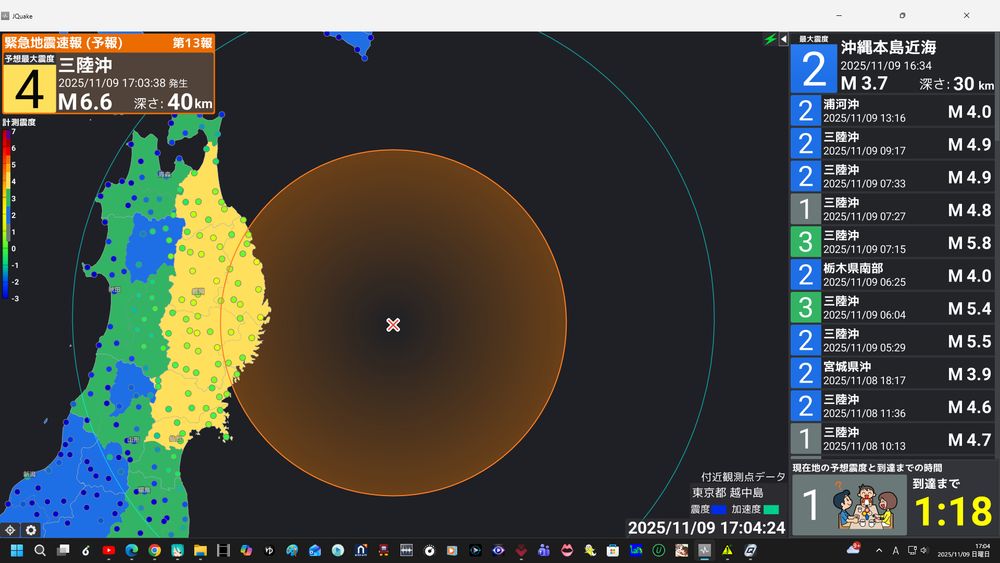This screenshot has height=563, width=1000.
Task: Click the predicted max intensity 4 box
Action: pos(29,87)
